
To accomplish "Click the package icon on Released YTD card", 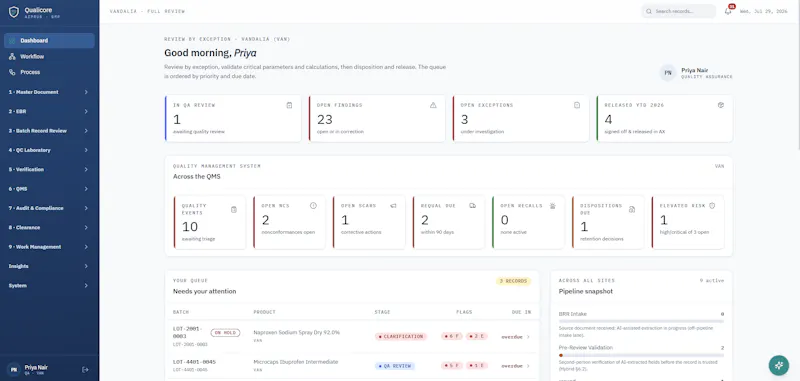I will coord(721,105).
